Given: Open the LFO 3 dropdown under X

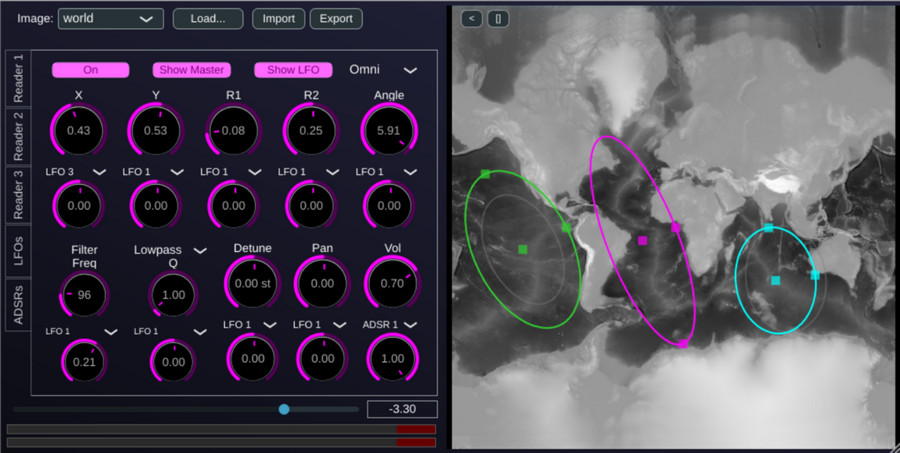Looking at the screenshot, I should click(x=76, y=172).
